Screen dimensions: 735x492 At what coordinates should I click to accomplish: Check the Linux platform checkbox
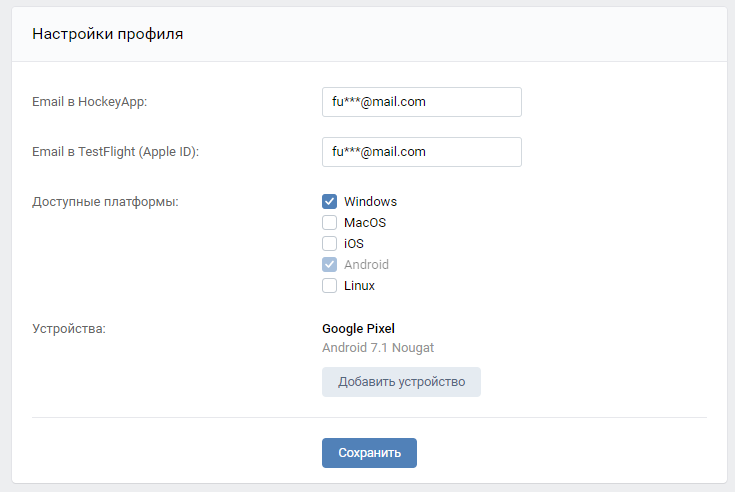tap(330, 285)
